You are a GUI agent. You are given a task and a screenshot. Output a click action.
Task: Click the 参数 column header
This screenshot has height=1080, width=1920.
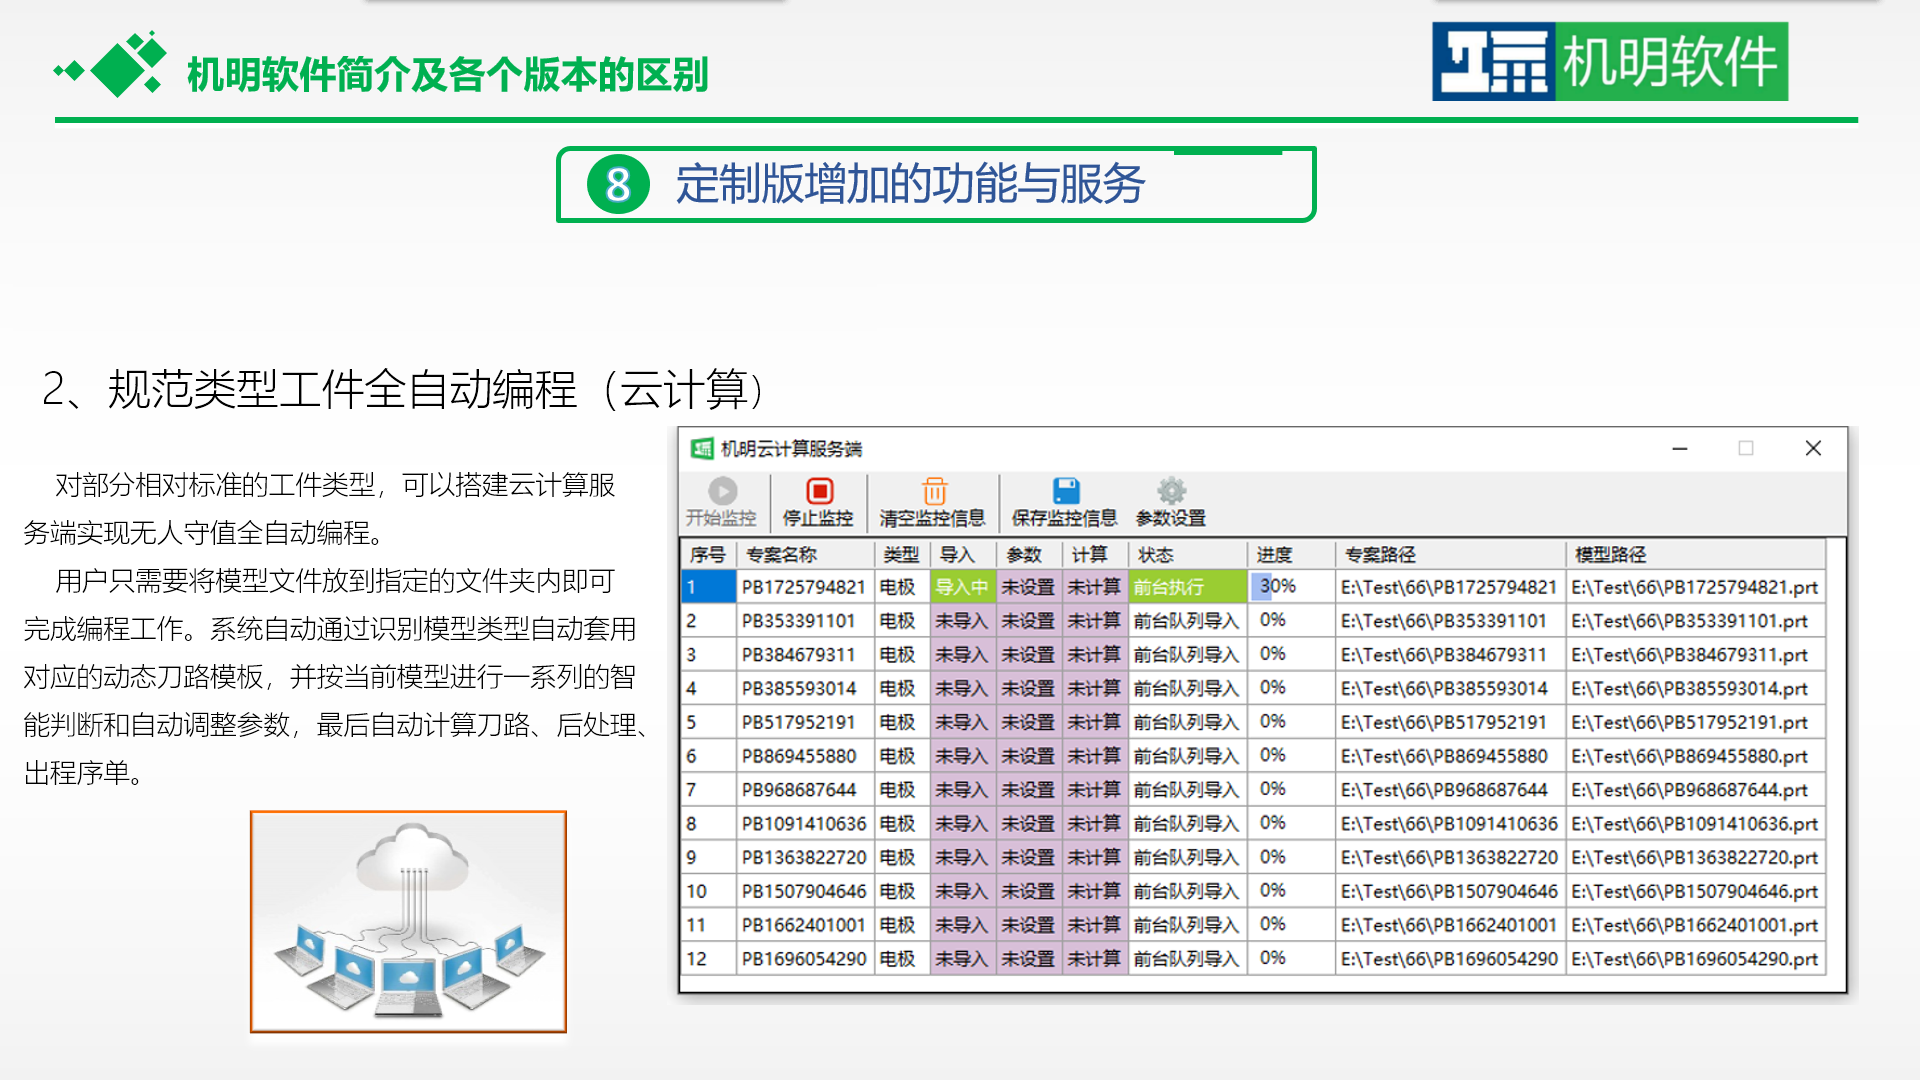(x=1028, y=555)
